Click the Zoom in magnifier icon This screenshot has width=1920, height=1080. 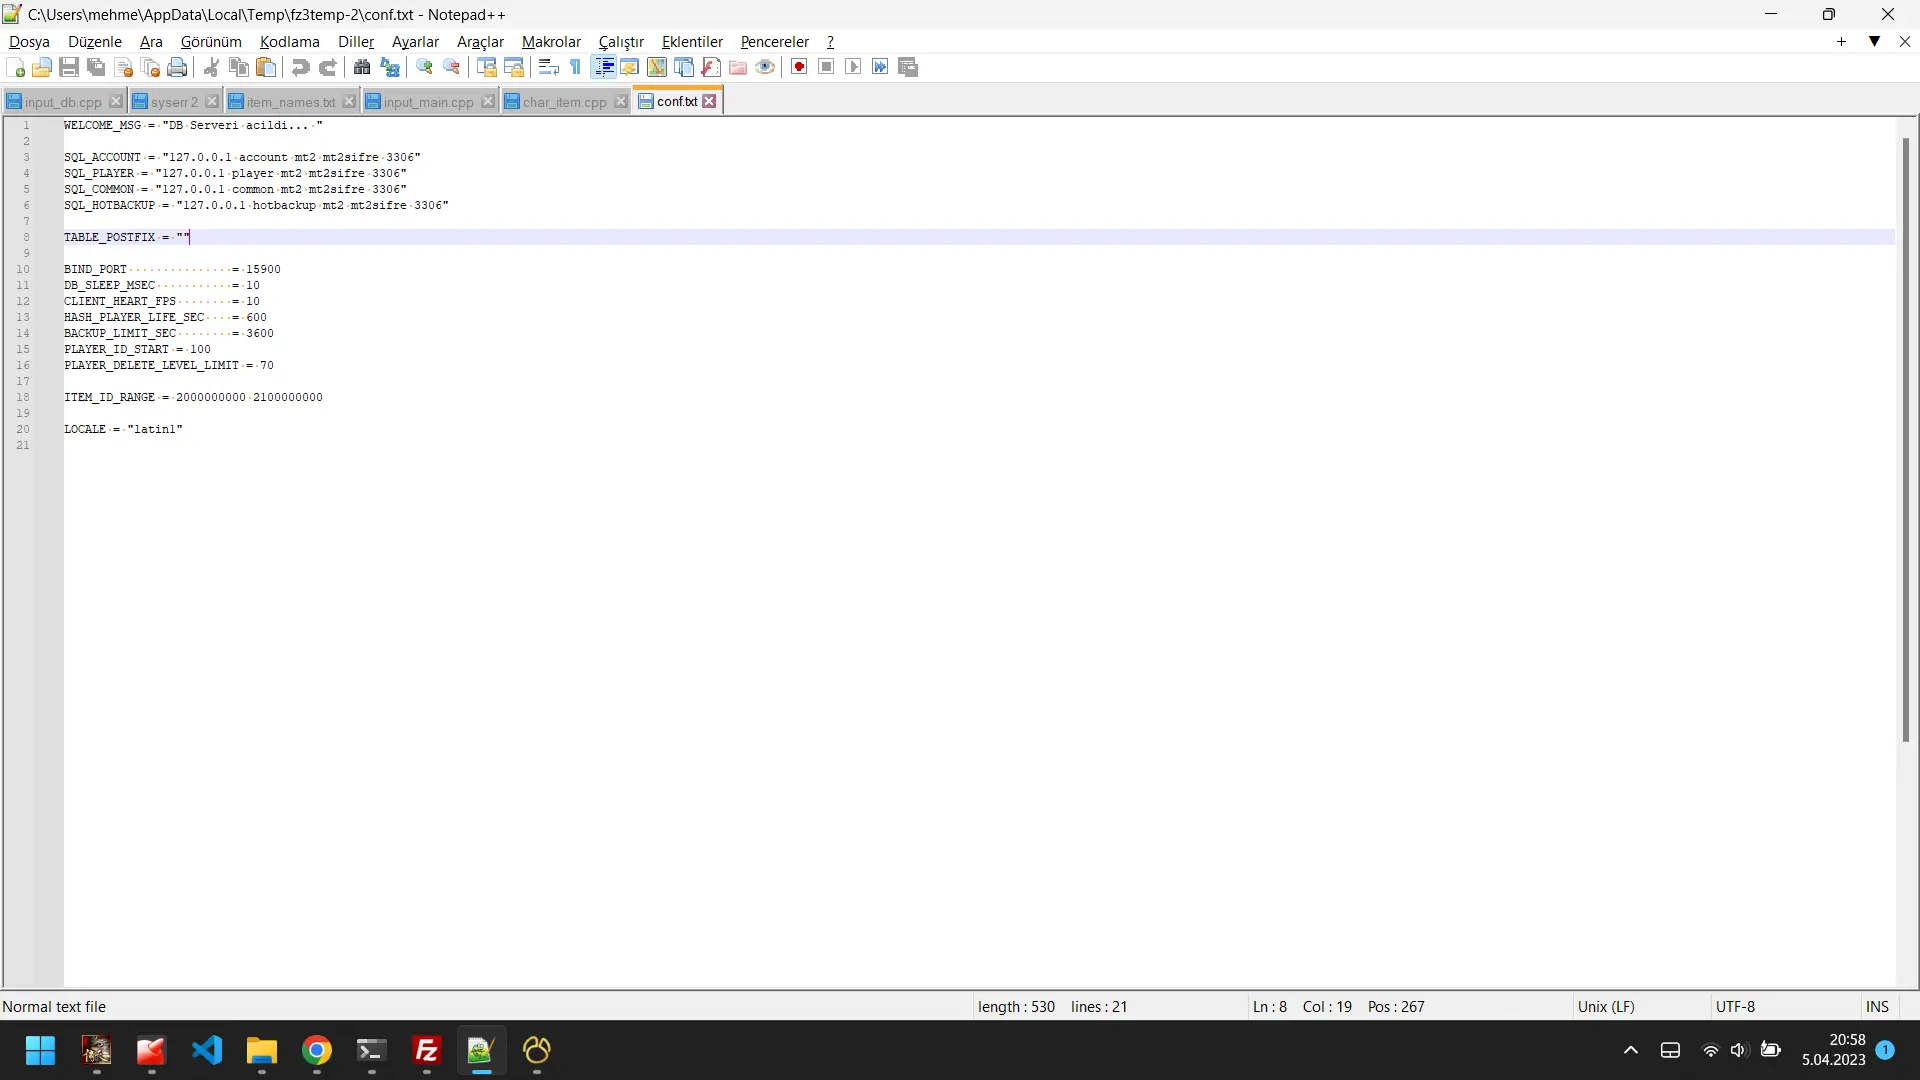coord(425,67)
